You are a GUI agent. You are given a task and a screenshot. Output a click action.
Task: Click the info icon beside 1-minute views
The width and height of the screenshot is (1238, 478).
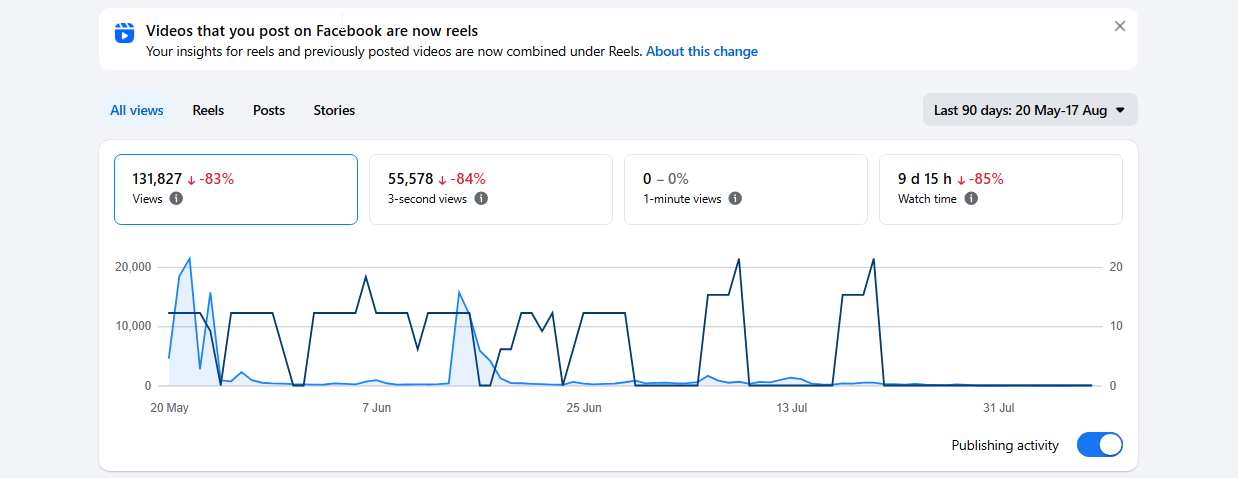click(x=735, y=199)
